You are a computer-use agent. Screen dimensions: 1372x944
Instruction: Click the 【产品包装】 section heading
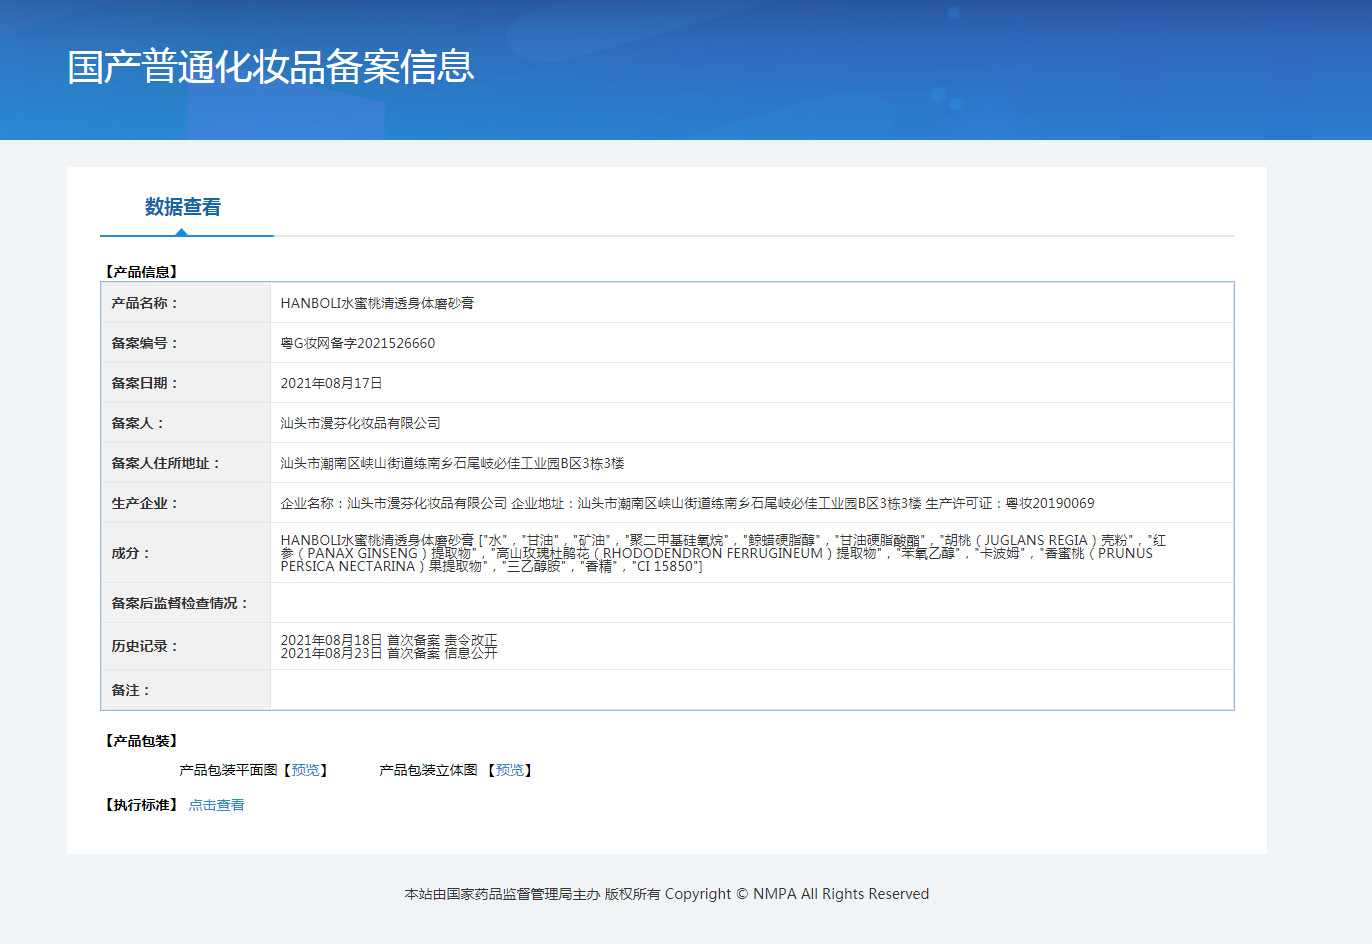[141, 741]
